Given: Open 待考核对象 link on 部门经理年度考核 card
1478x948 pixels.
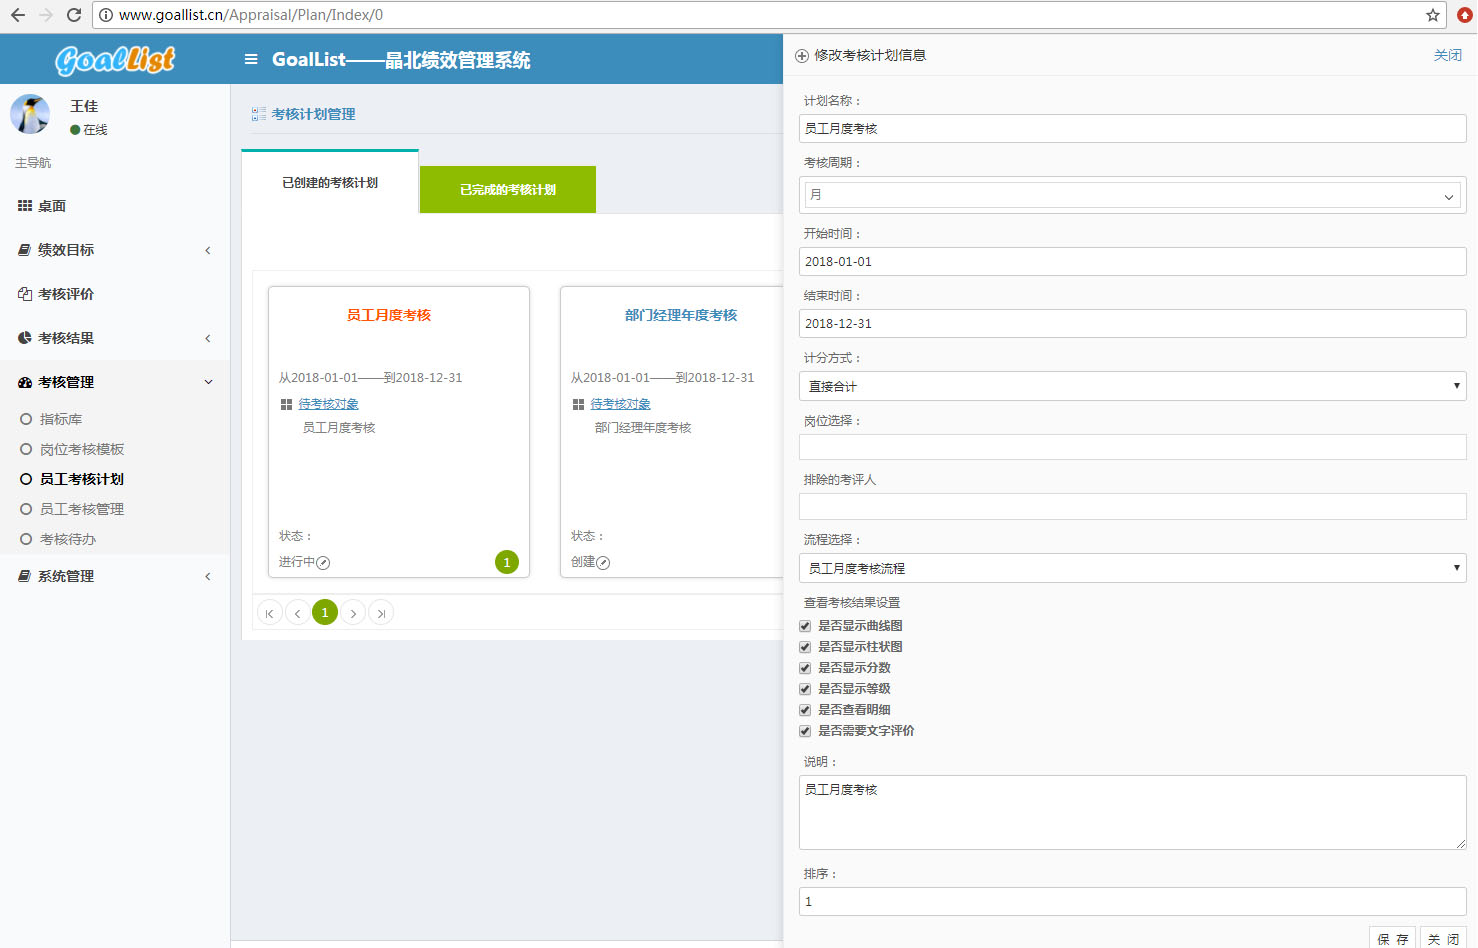Looking at the screenshot, I should pos(620,404).
